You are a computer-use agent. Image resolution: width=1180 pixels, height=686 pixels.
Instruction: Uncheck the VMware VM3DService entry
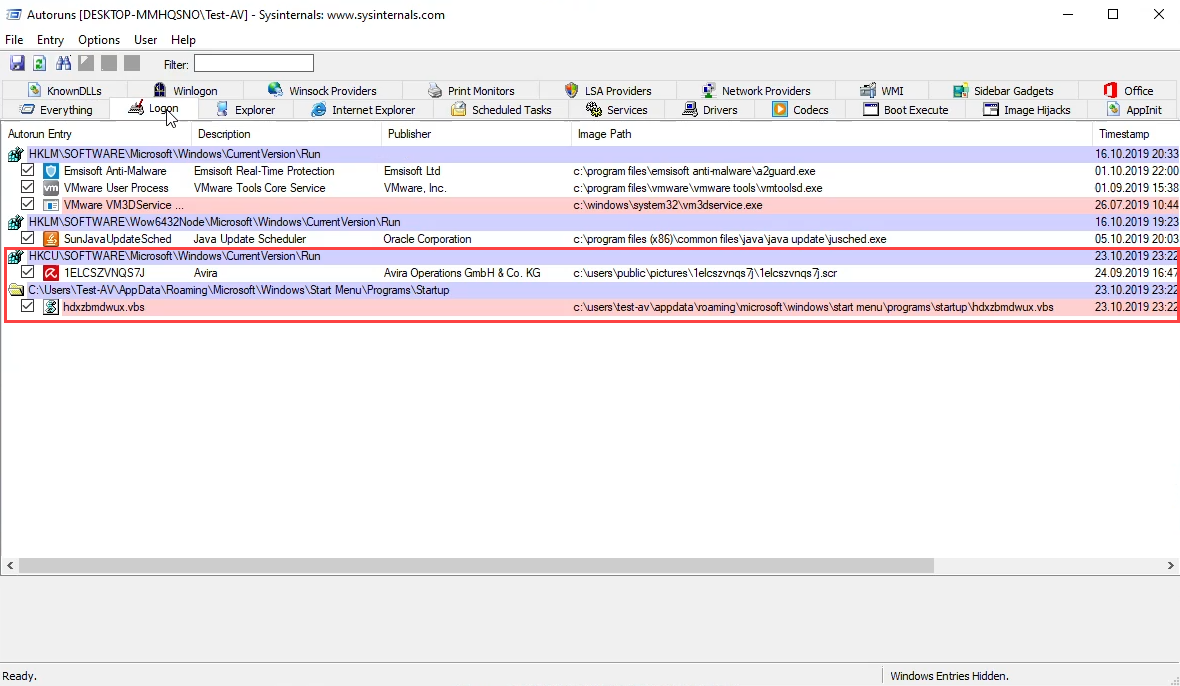coord(28,205)
